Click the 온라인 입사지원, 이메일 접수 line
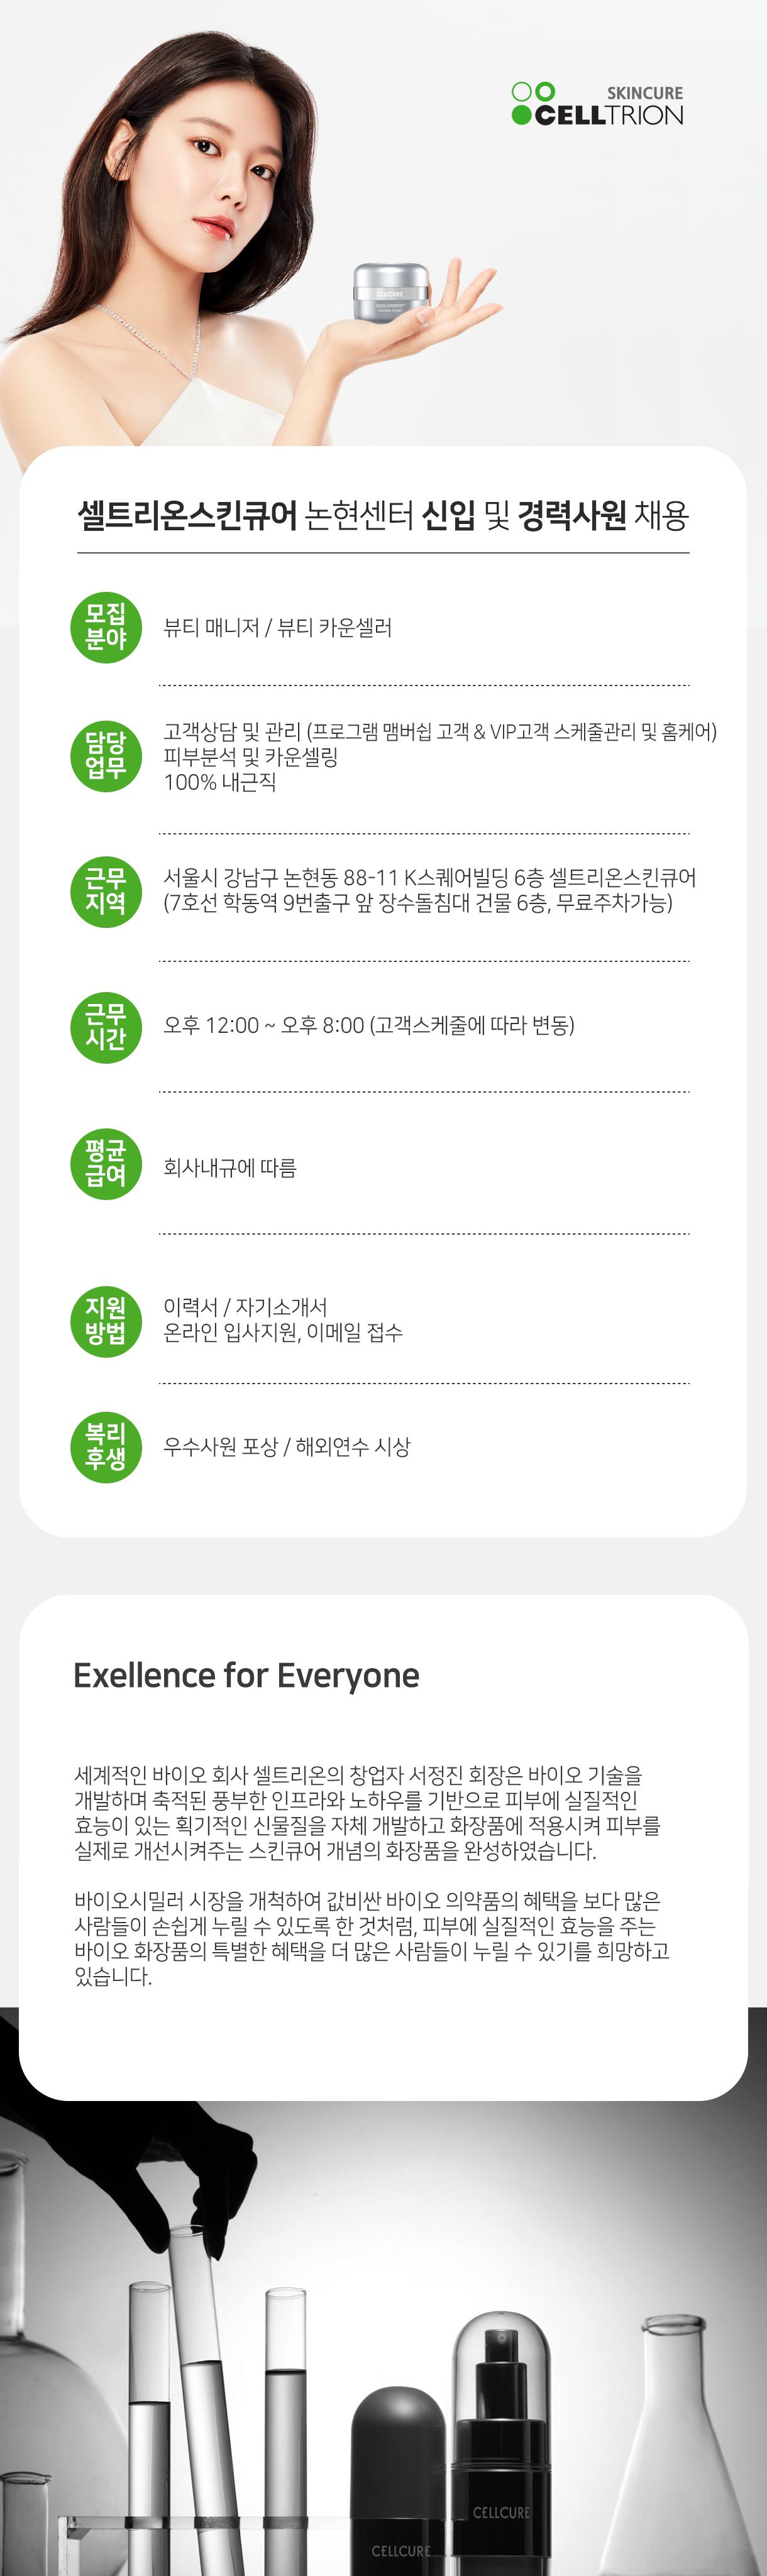This screenshot has width=767, height=2576. [283, 1333]
